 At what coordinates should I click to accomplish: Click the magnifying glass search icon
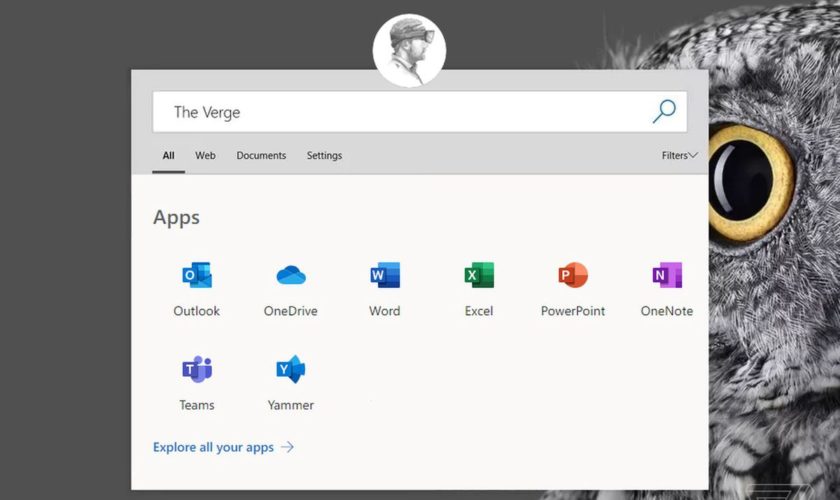(664, 112)
